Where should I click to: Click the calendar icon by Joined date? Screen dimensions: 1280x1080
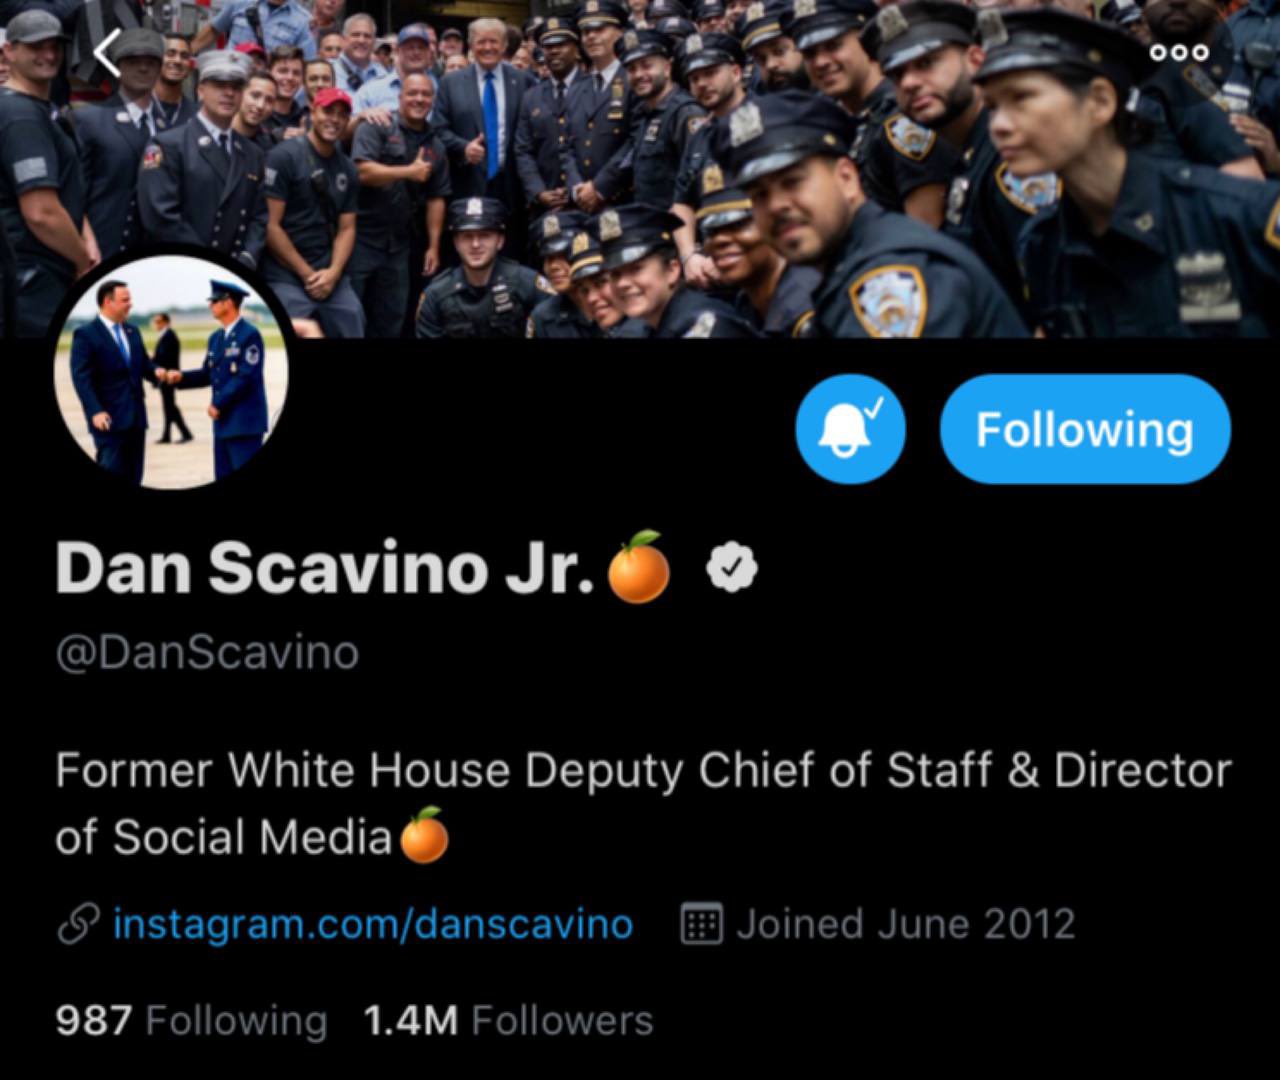coord(702,923)
